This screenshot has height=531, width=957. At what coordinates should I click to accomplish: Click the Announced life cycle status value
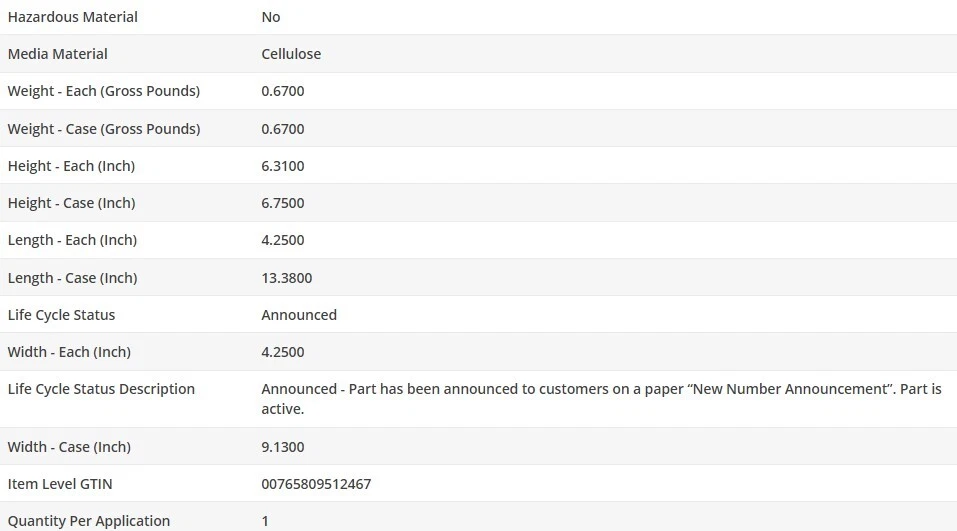pyautogui.click(x=299, y=315)
